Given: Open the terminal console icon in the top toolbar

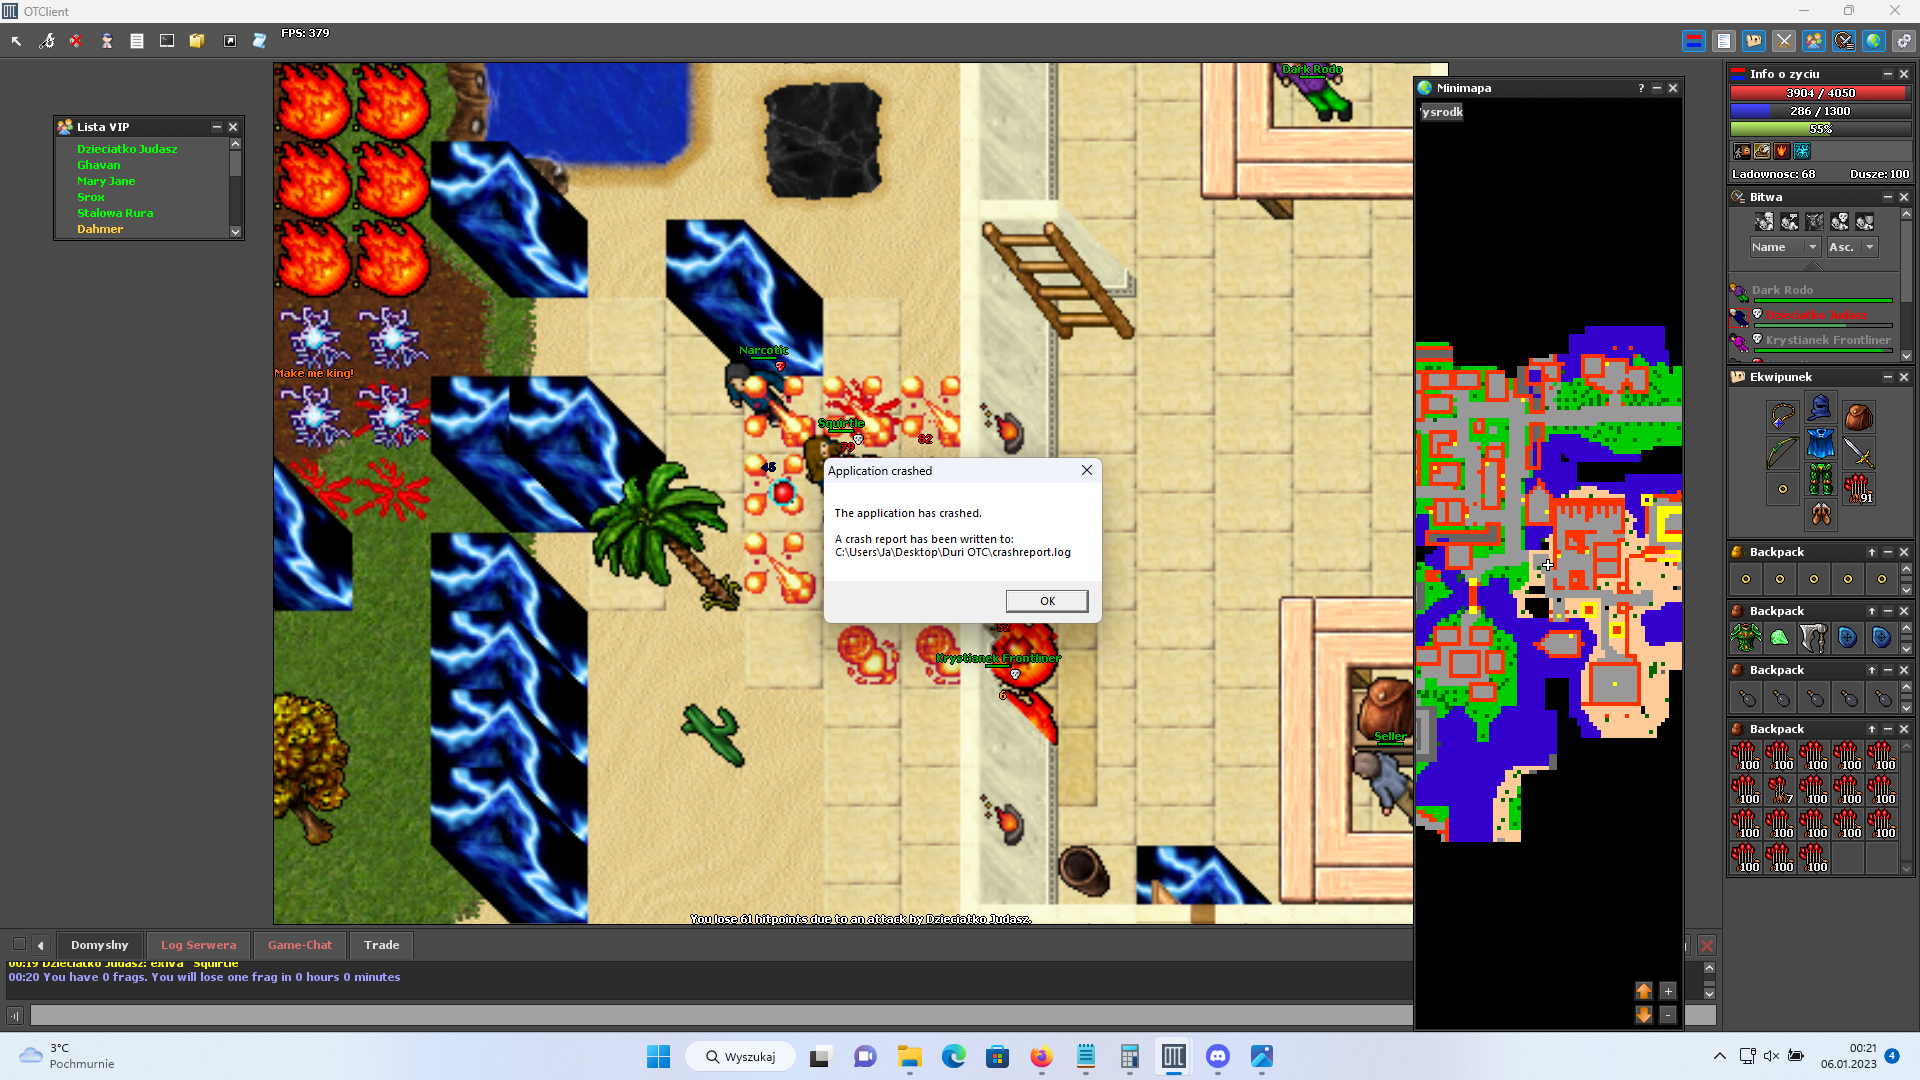Looking at the screenshot, I should [x=167, y=41].
